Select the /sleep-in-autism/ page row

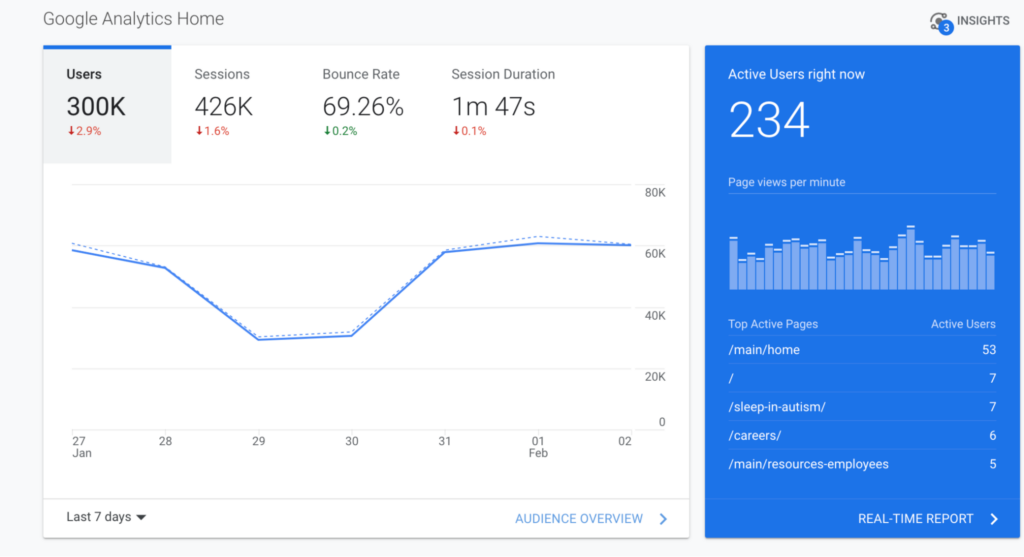(x=861, y=407)
